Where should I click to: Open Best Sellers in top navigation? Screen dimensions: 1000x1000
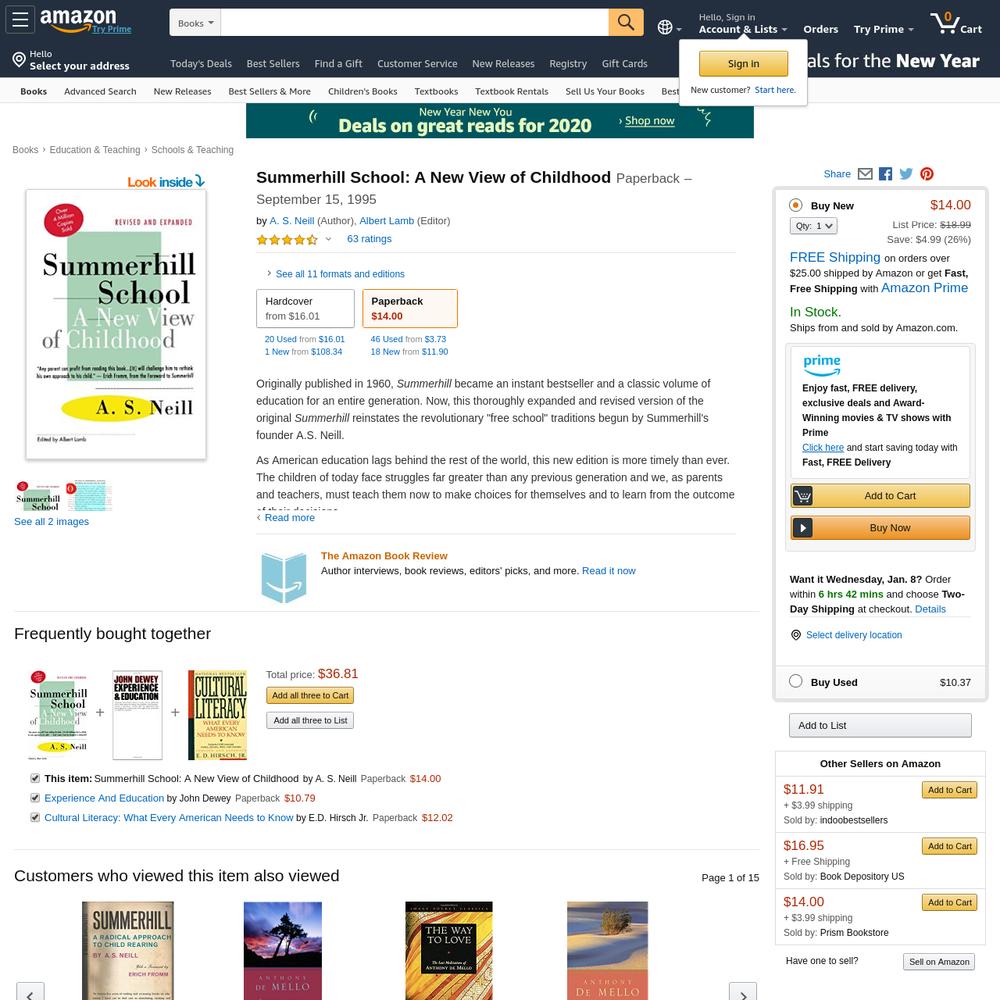coord(273,64)
